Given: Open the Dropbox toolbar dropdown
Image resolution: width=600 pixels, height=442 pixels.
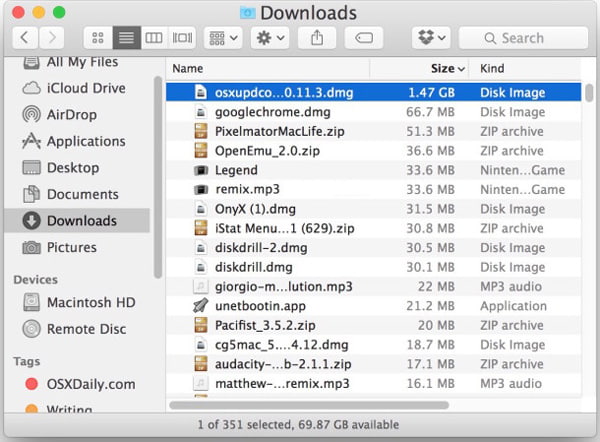Looking at the screenshot, I should pos(430,38).
